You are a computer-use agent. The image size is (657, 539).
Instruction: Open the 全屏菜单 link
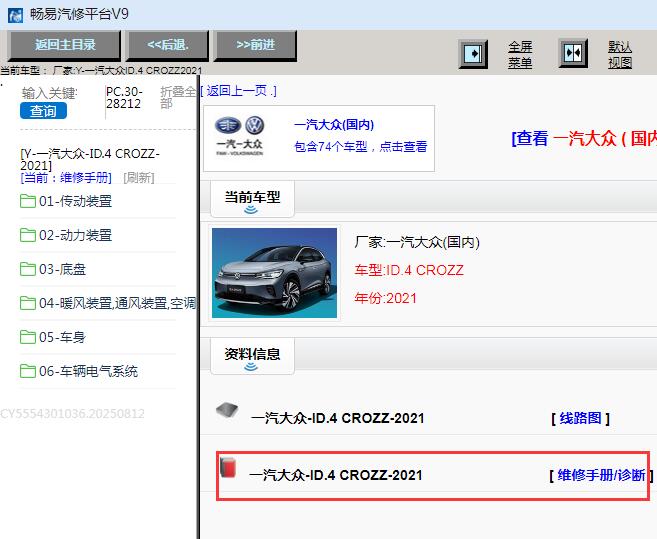520,54
